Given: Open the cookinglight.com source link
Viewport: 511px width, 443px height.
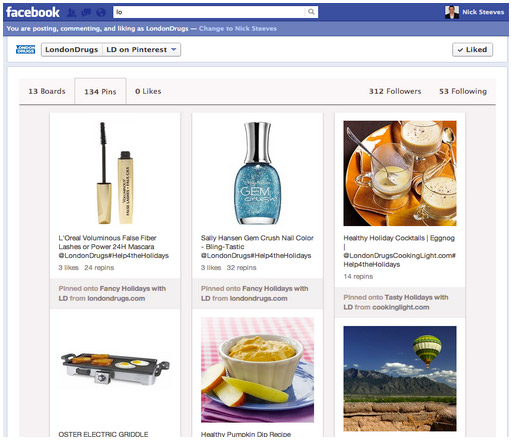Looking at the screenshot, I should point(400,307).
